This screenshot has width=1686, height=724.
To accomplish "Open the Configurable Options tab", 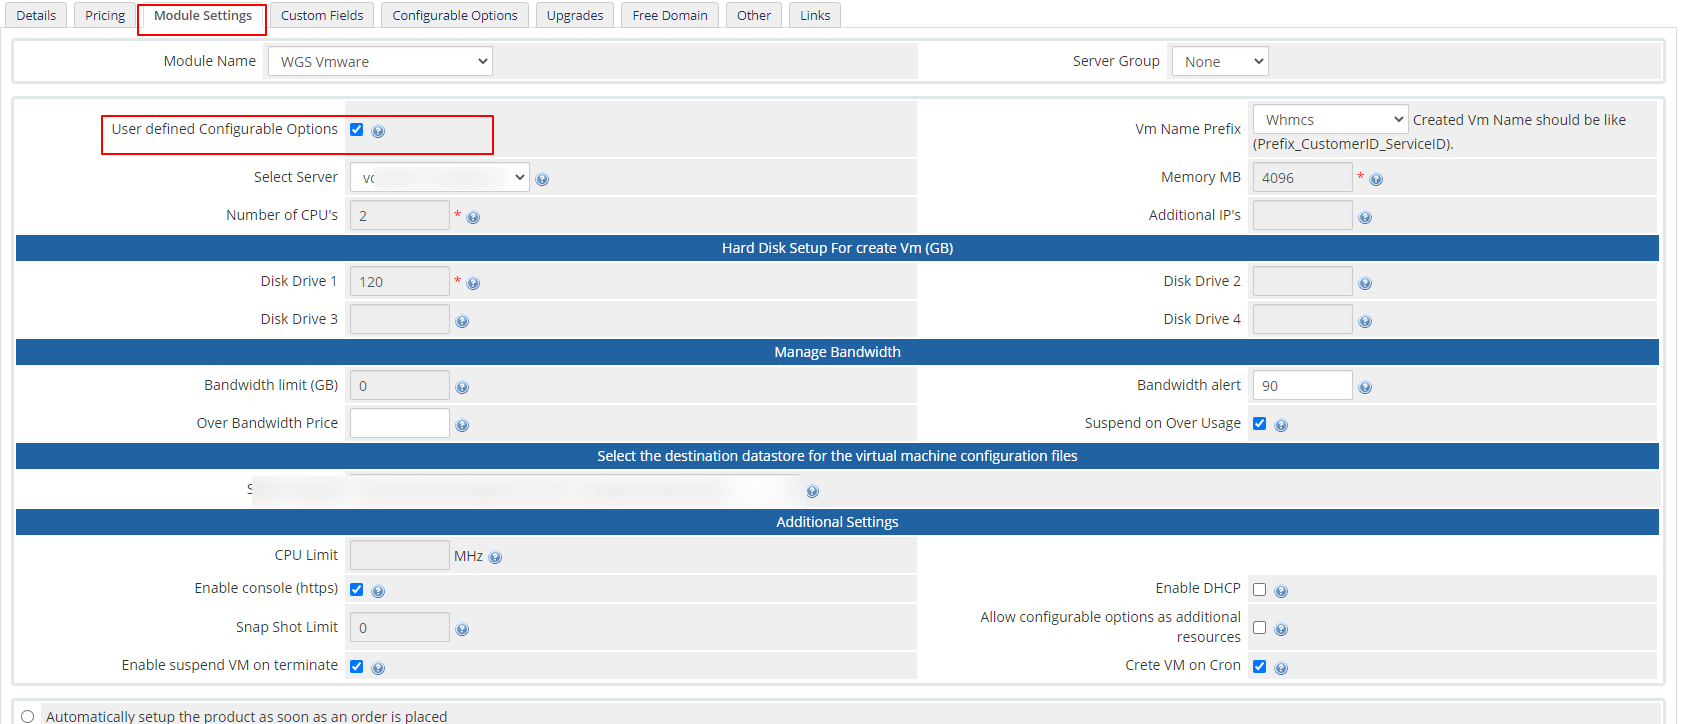I will tap(455, 16).
